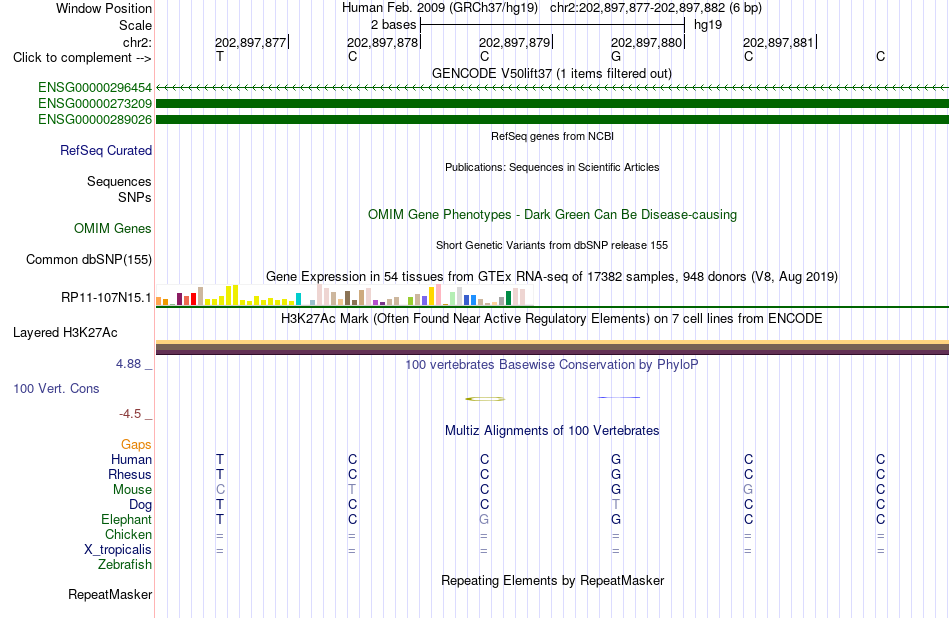
Task: Open the Common dbSNP(155) track label
Action: pos(89,259)
